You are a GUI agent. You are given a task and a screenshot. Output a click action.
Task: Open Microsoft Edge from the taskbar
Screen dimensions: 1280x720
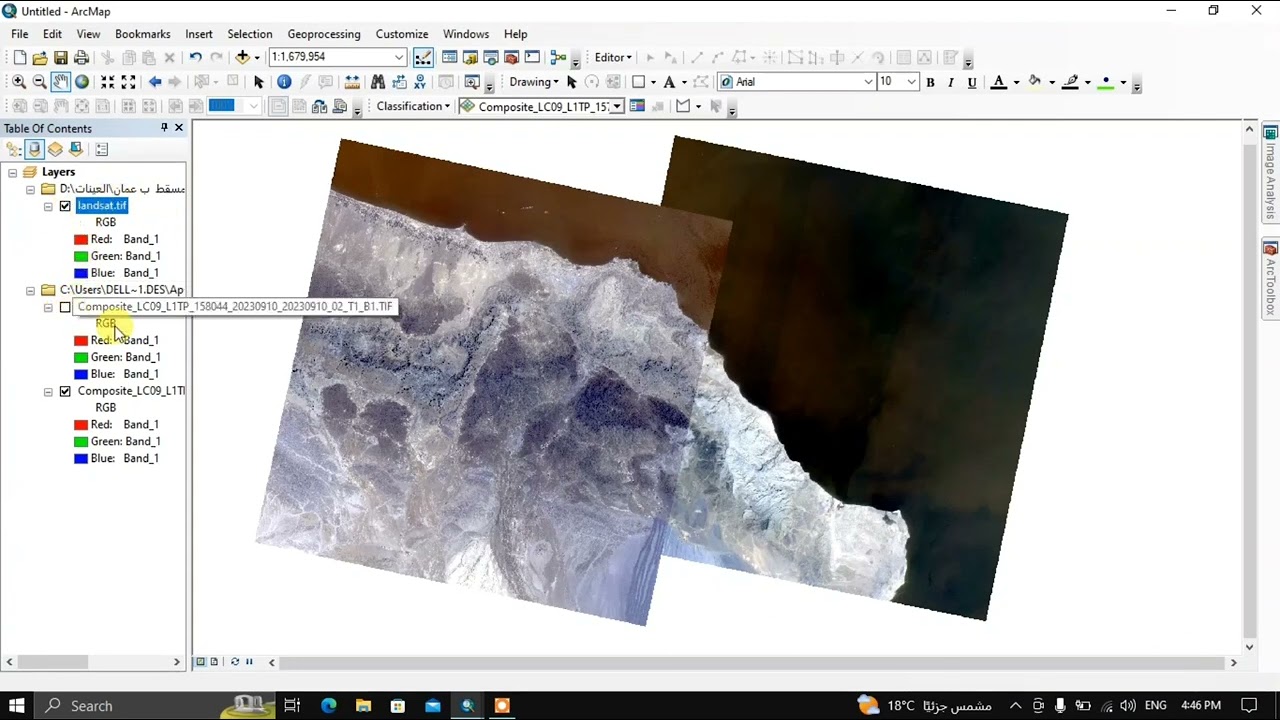tap(328, 706)
